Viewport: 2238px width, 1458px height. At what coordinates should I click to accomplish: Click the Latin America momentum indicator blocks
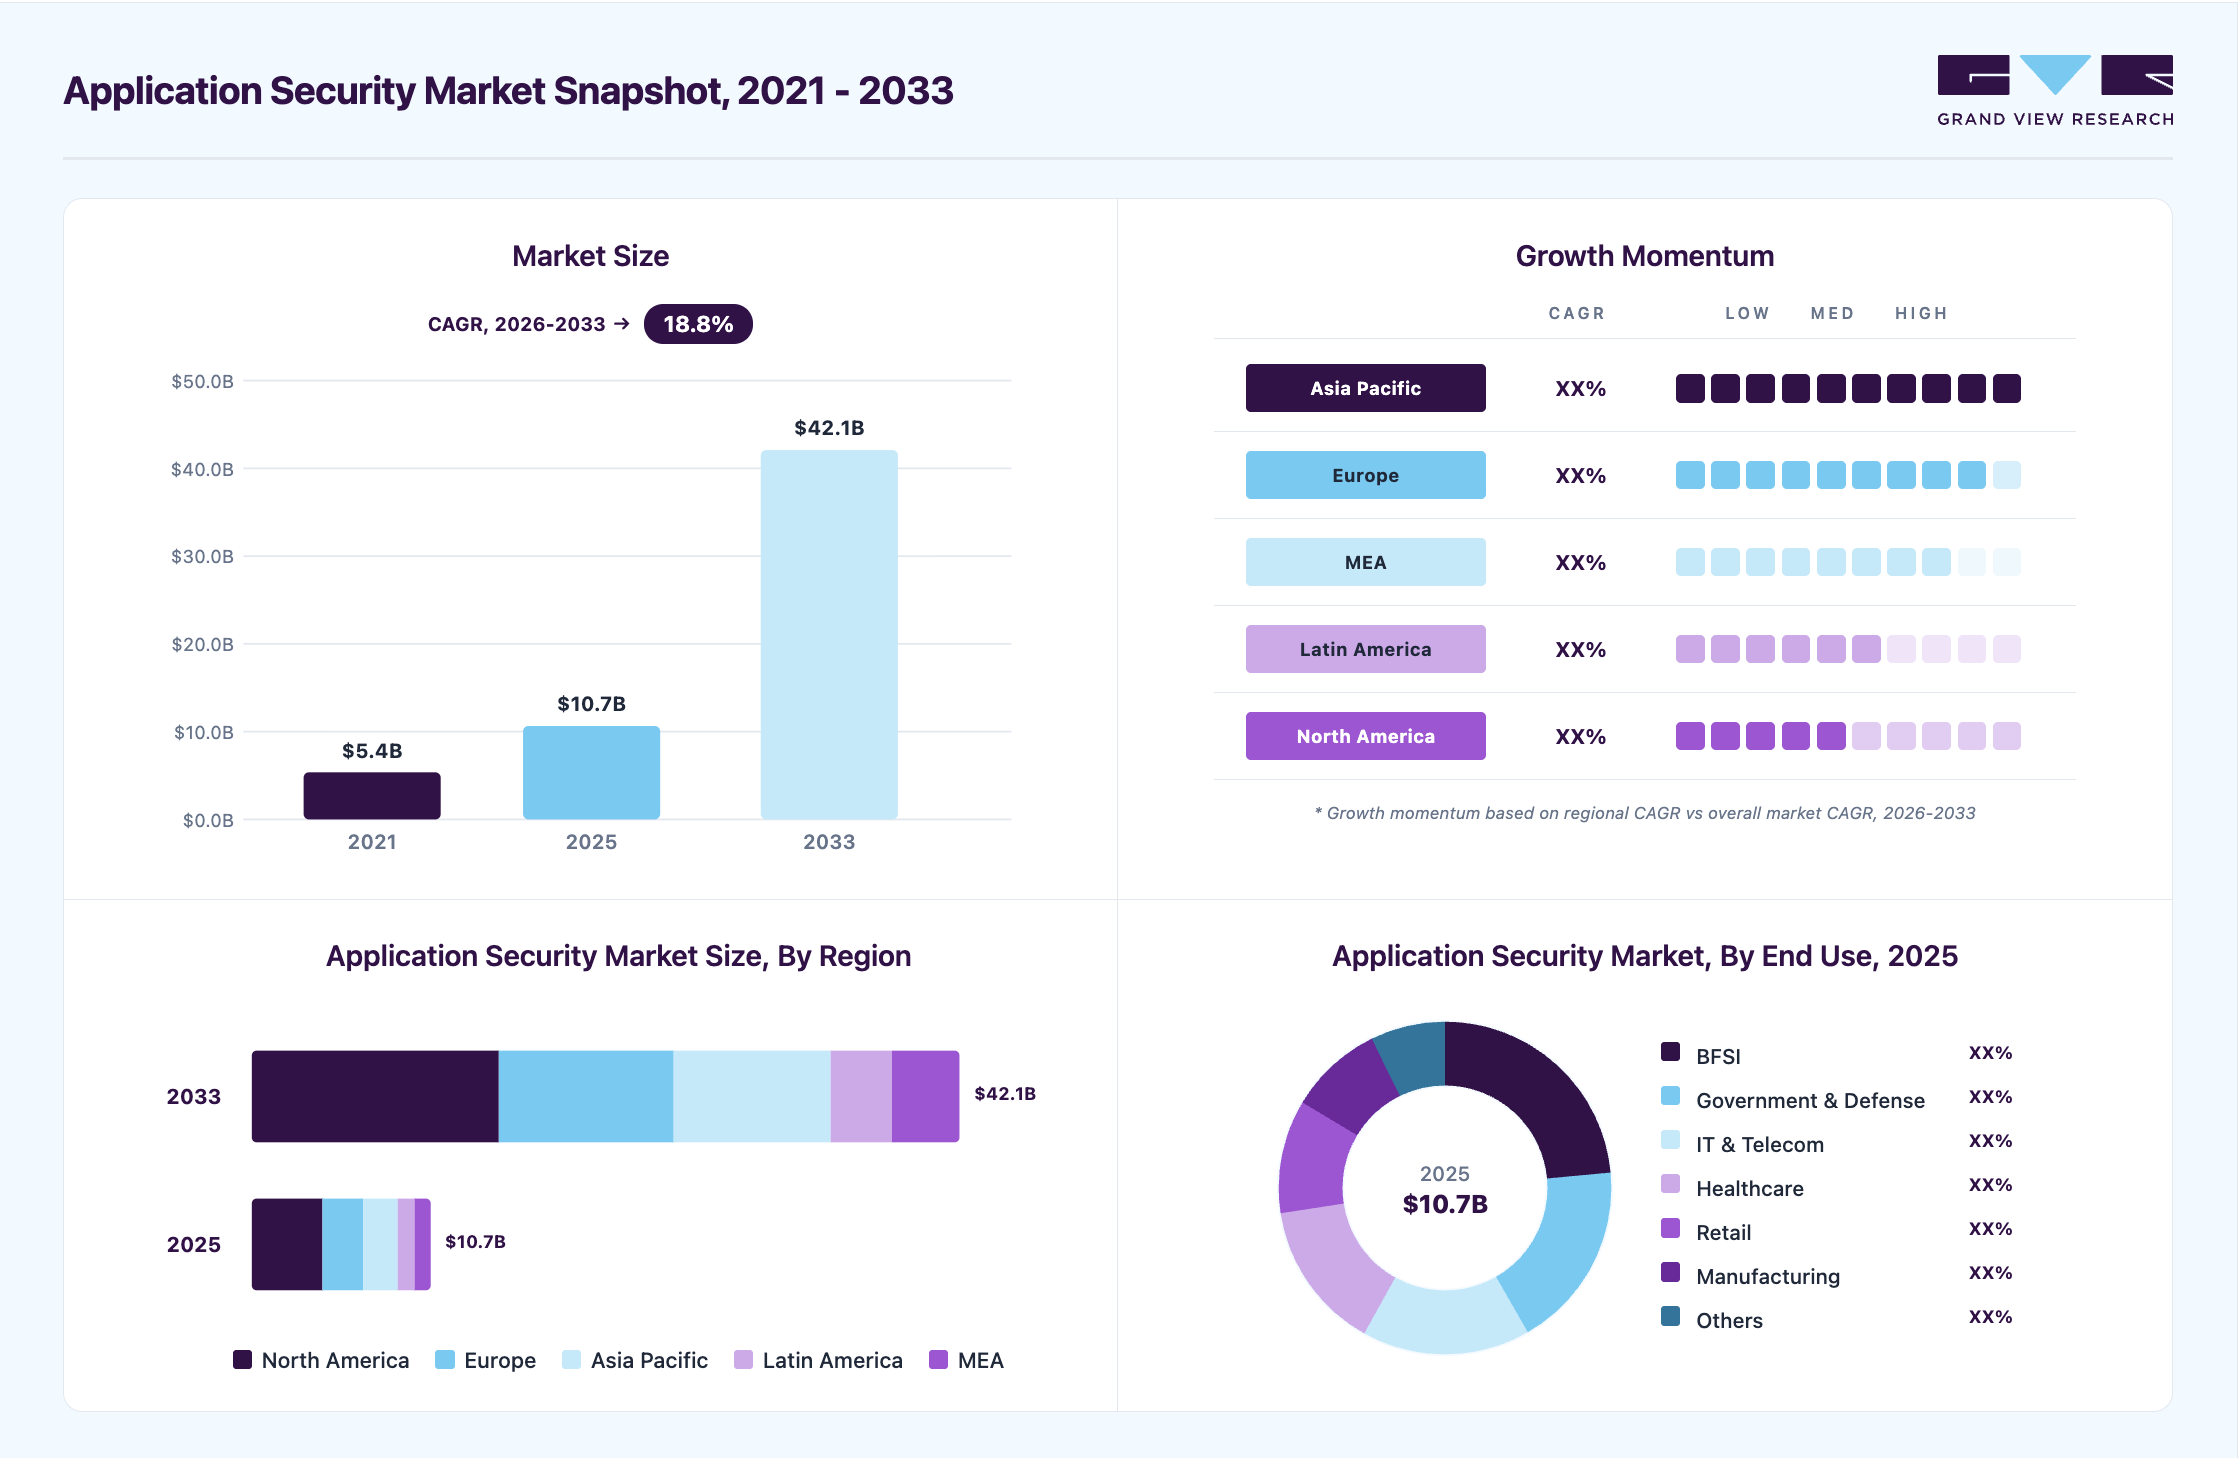[1848, 649]
